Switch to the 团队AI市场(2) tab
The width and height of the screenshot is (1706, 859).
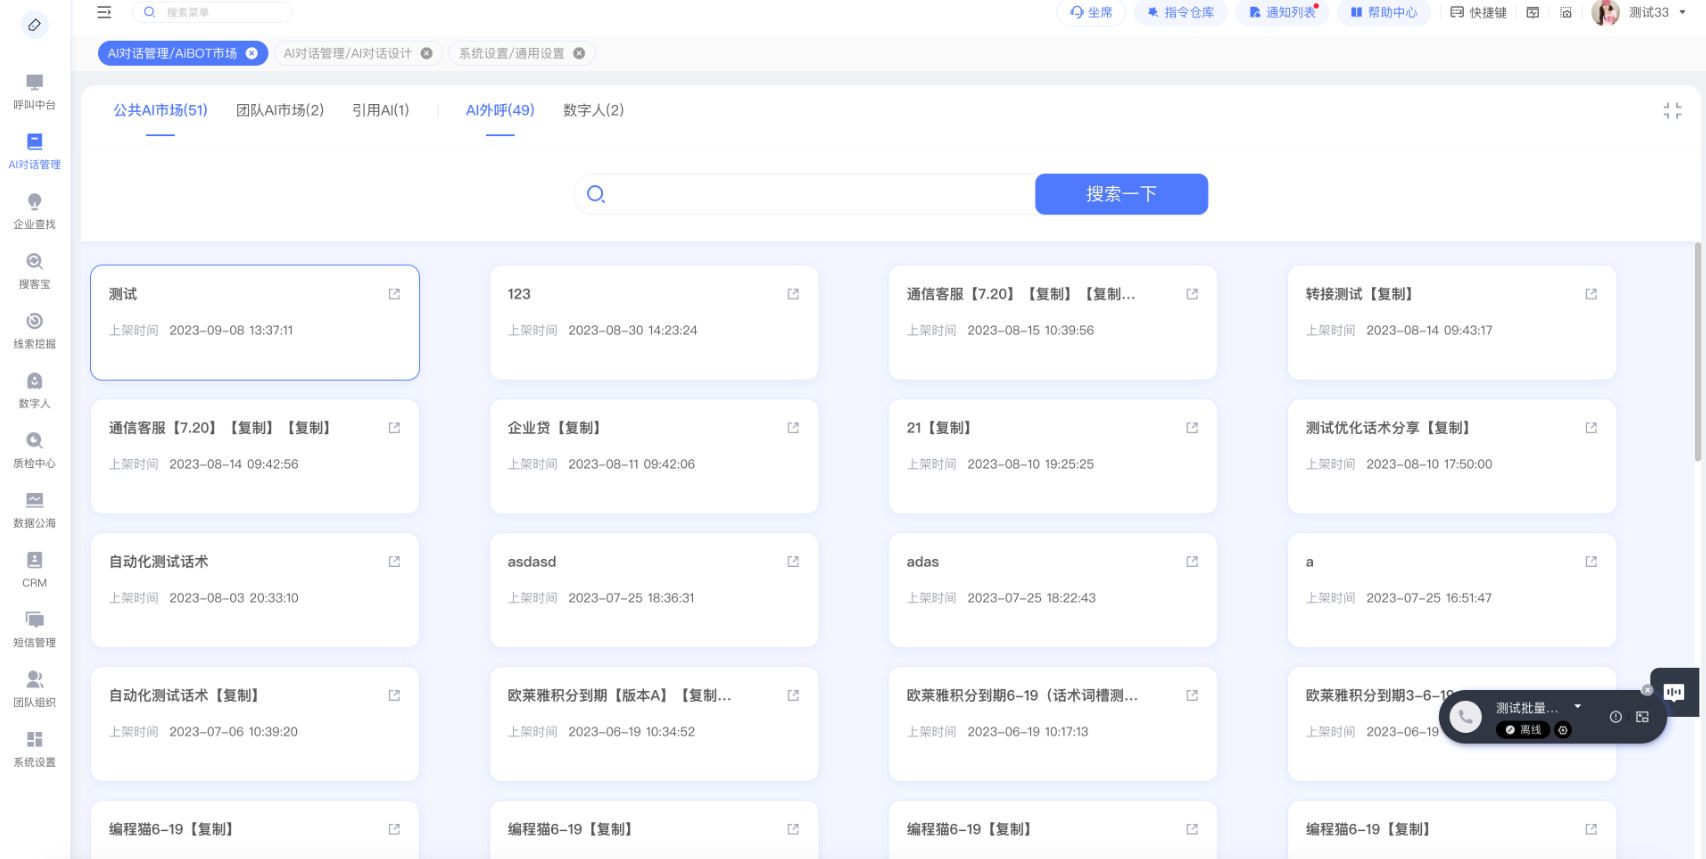click(x=280, y=110)
